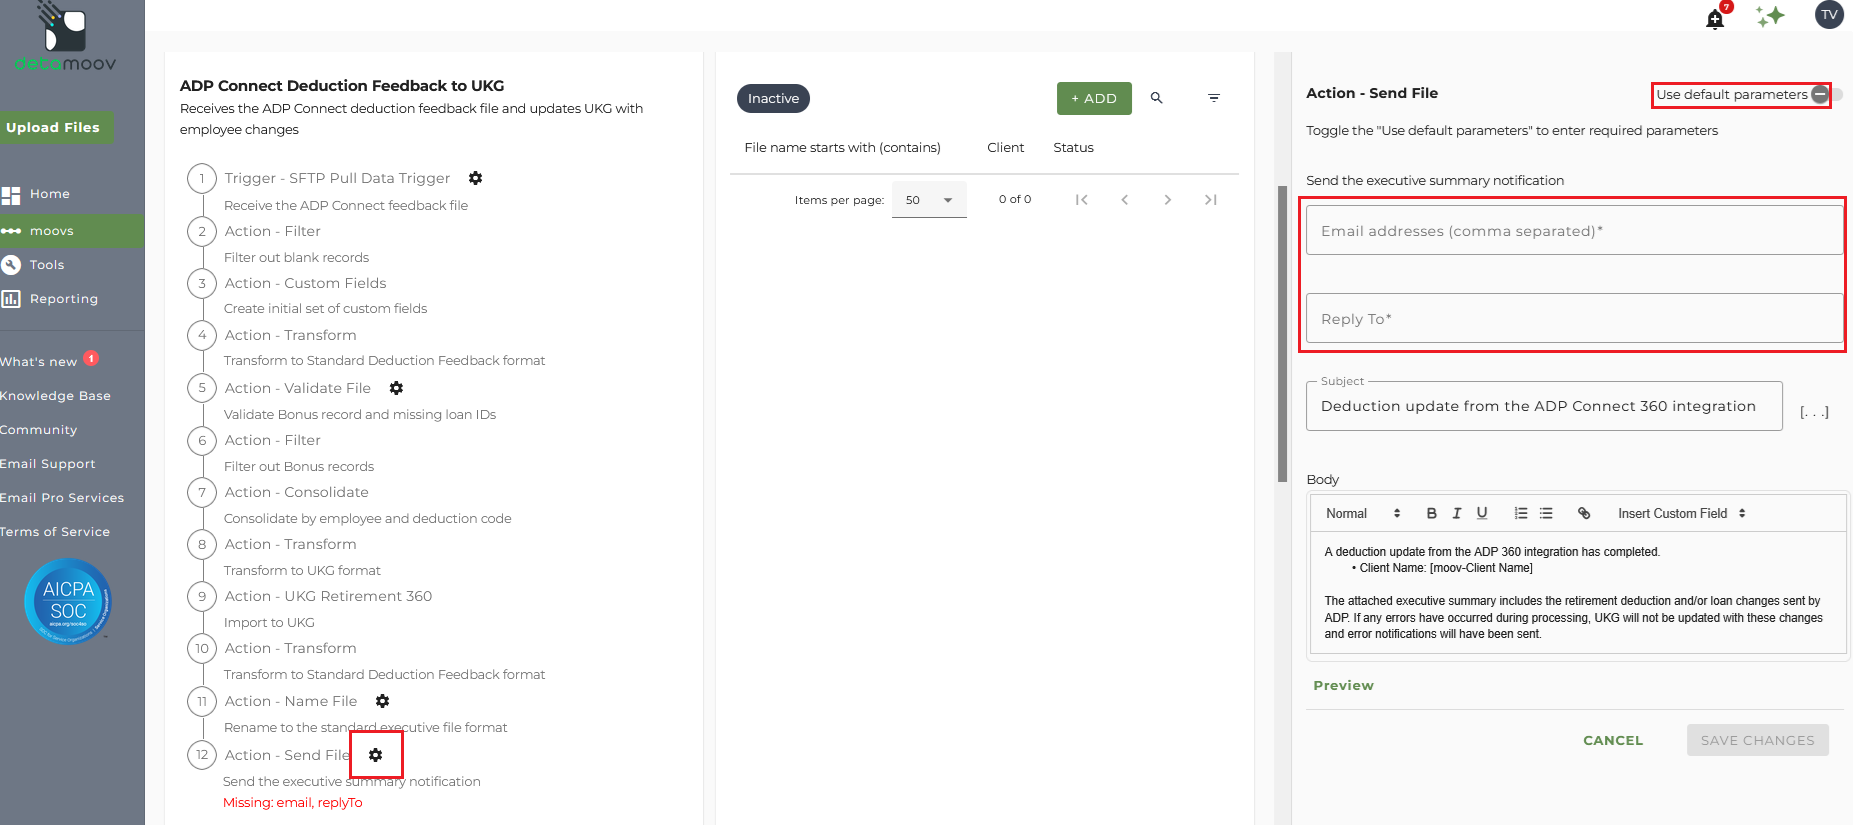Click the Reply To input field

(x=1574, y=319)
